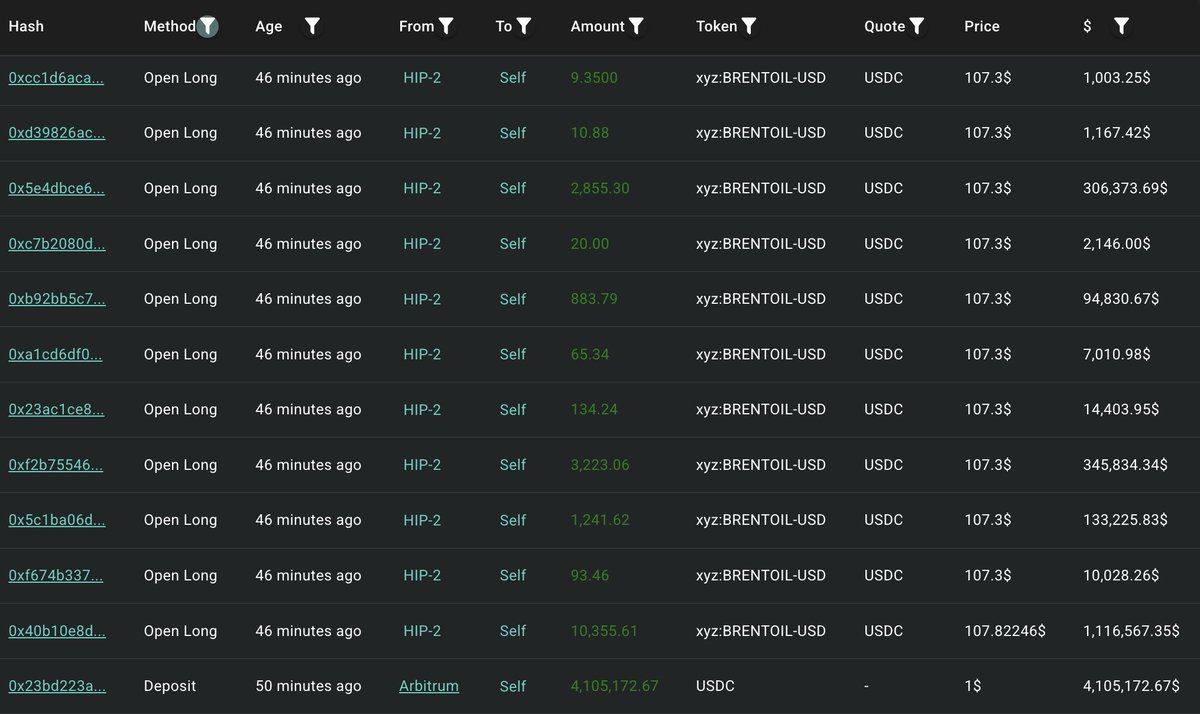Viewport: 1200px width, 714px height.
Task: Open deposit transaction hash 0x23bd223a
Action: 56,686
